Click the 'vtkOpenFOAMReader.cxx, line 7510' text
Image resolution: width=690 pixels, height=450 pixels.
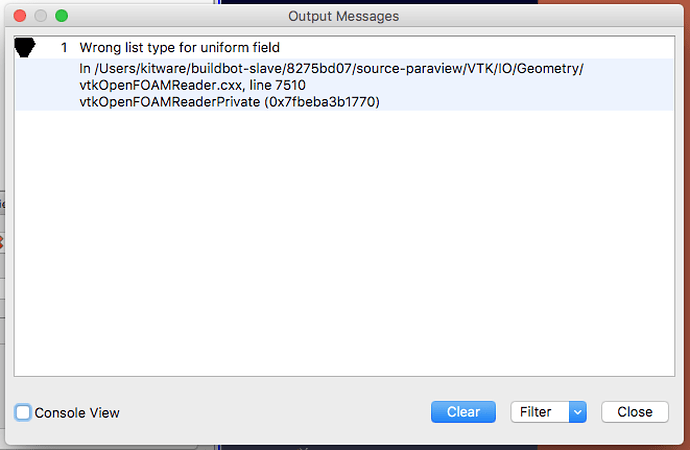[x=185, y=85]
